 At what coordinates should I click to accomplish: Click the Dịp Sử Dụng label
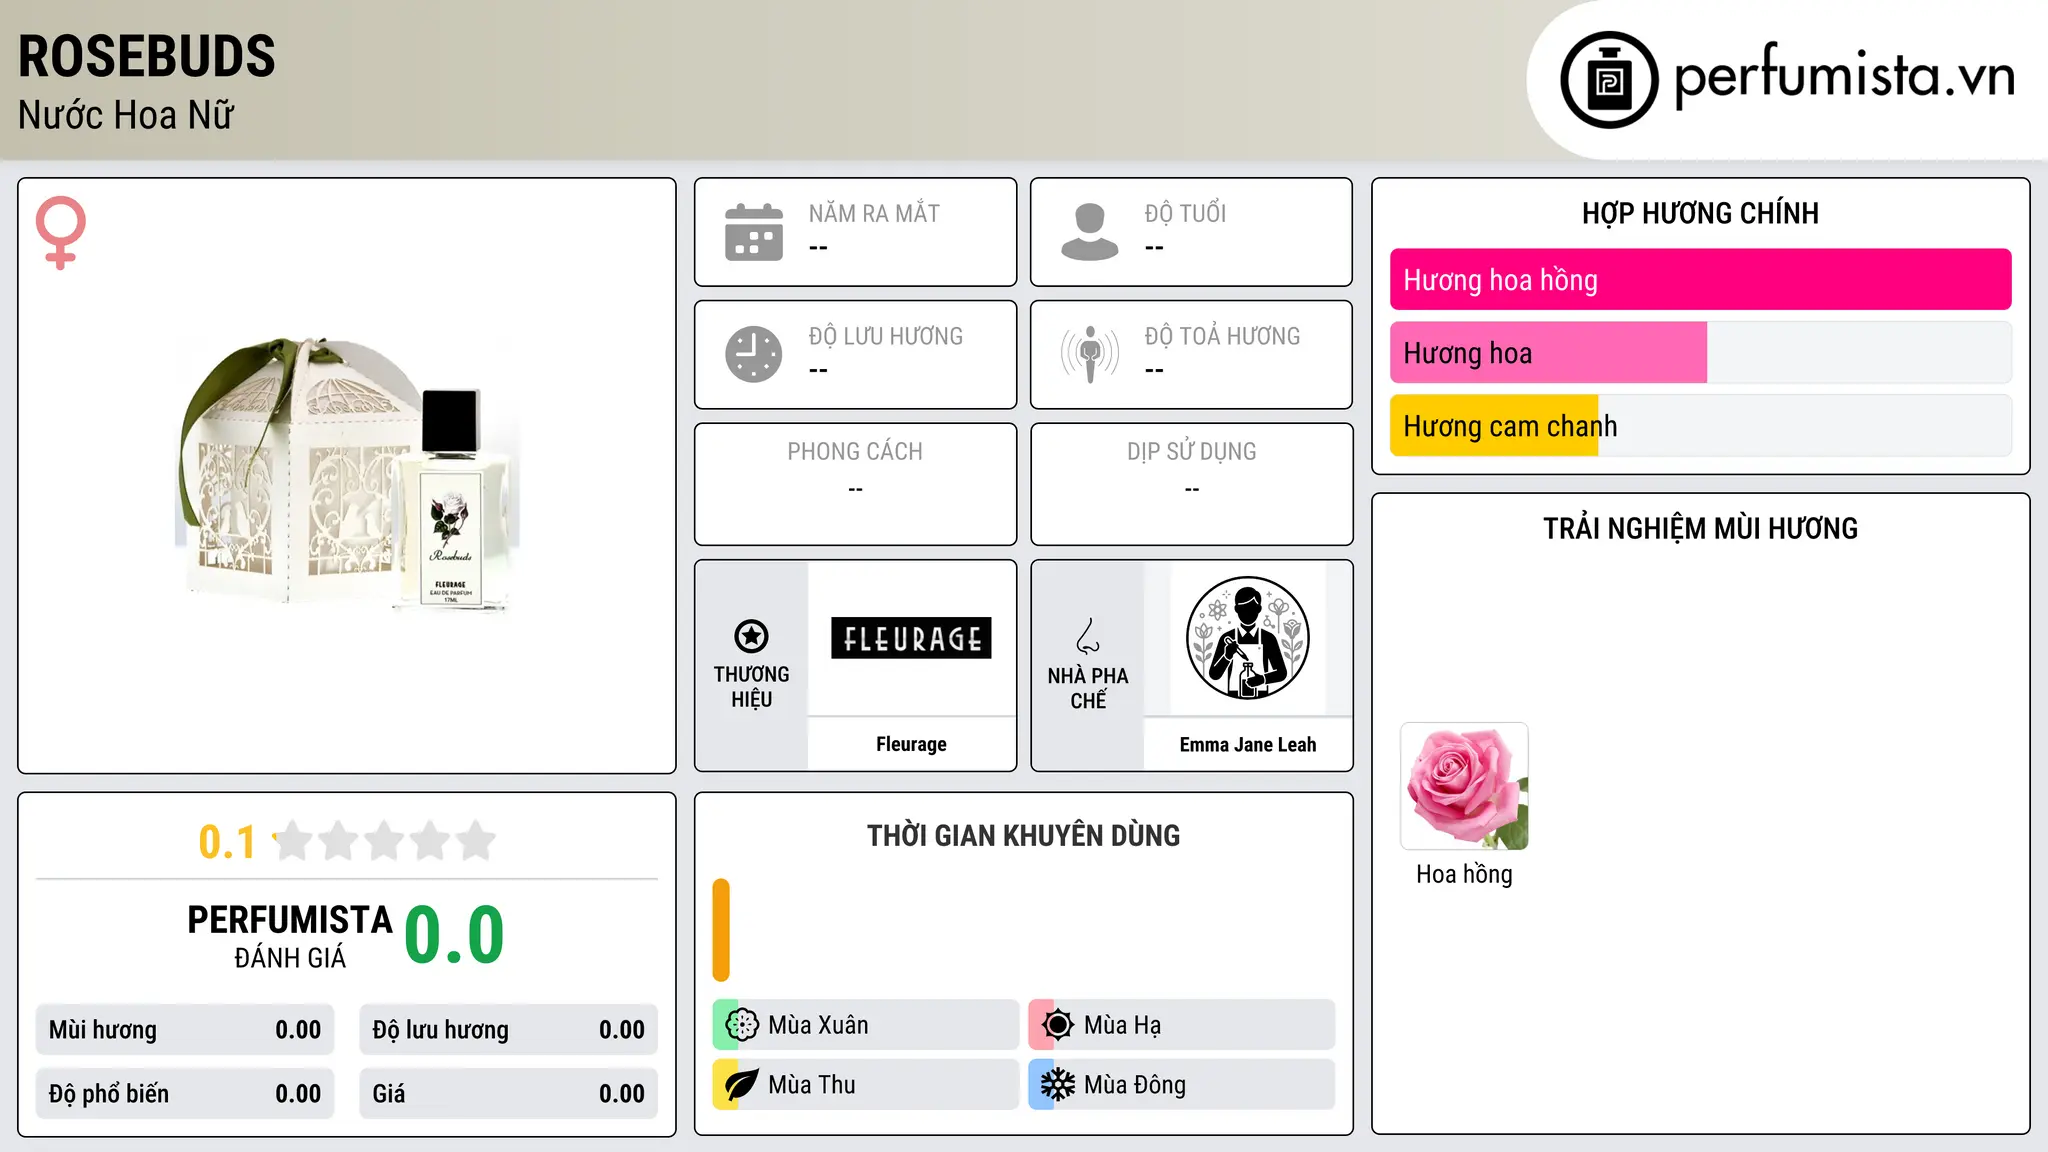[1191, 451]
